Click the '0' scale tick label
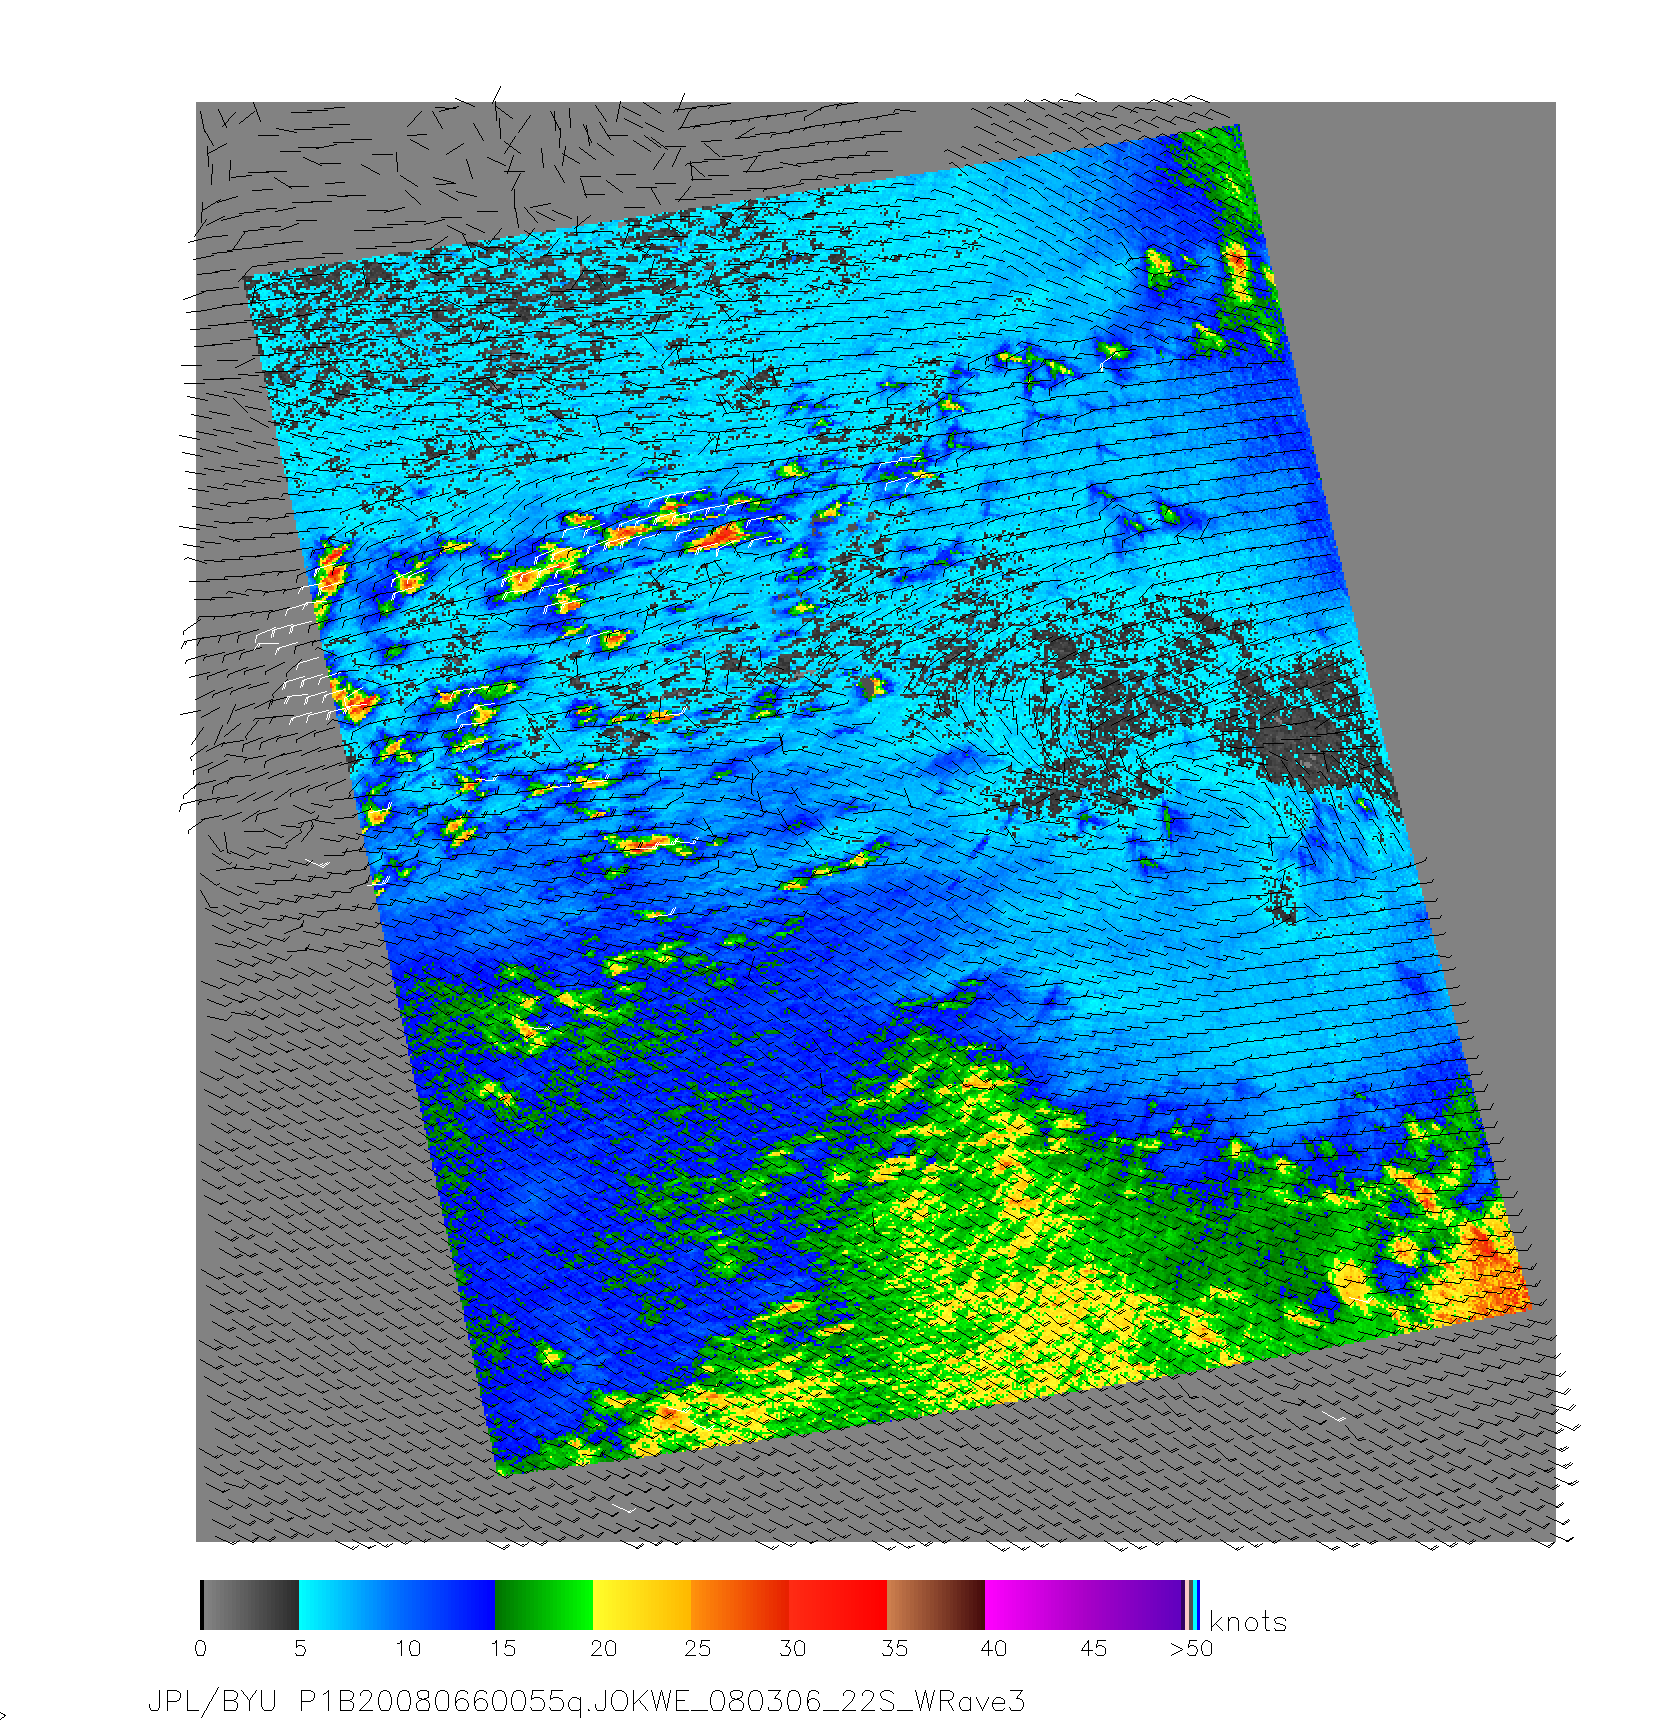Screen dimensions: 1660x1720 coord(201,1648)
